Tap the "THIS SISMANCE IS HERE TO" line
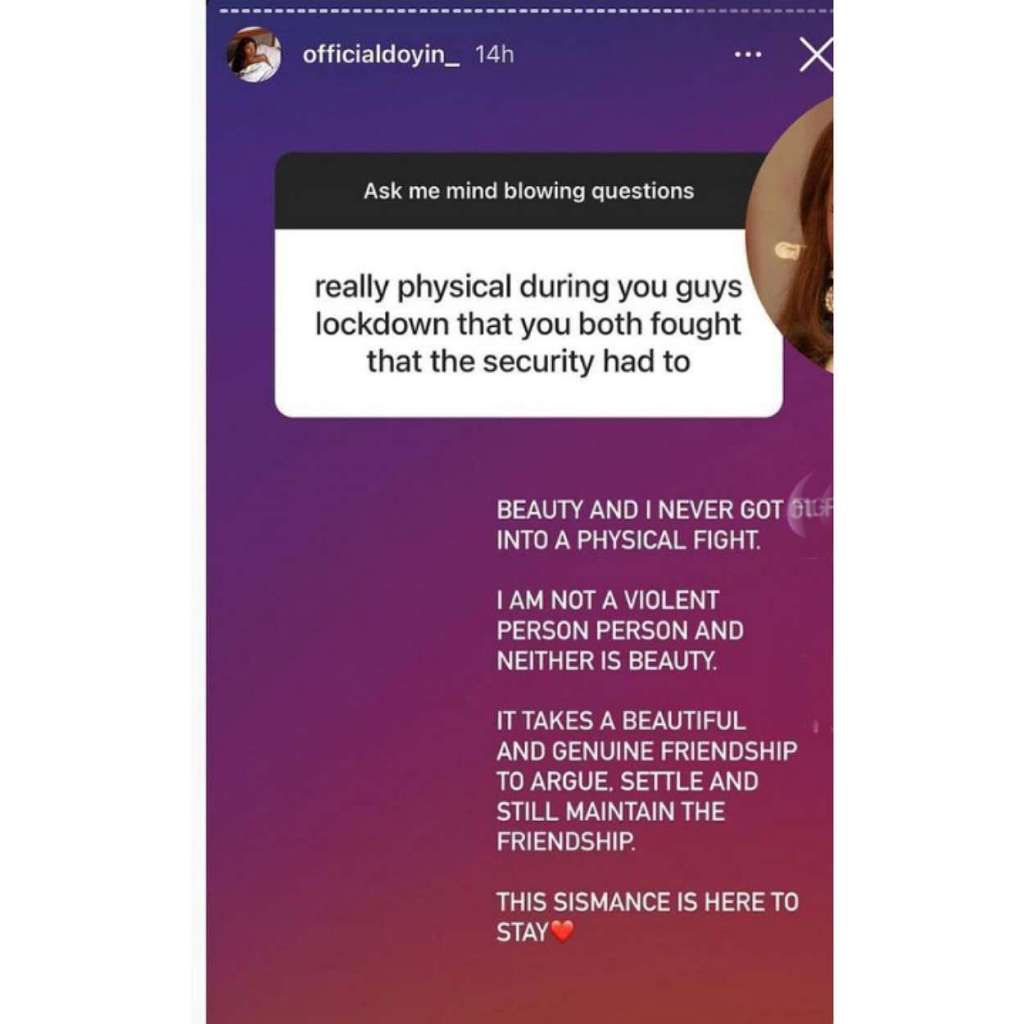Viewport: 1024px width, 1024px height. click(x=647, y=902)
